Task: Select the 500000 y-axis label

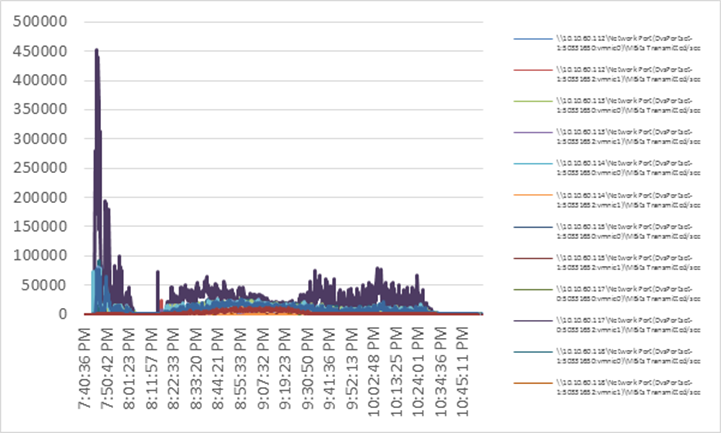Action: (x=40, y=22)
